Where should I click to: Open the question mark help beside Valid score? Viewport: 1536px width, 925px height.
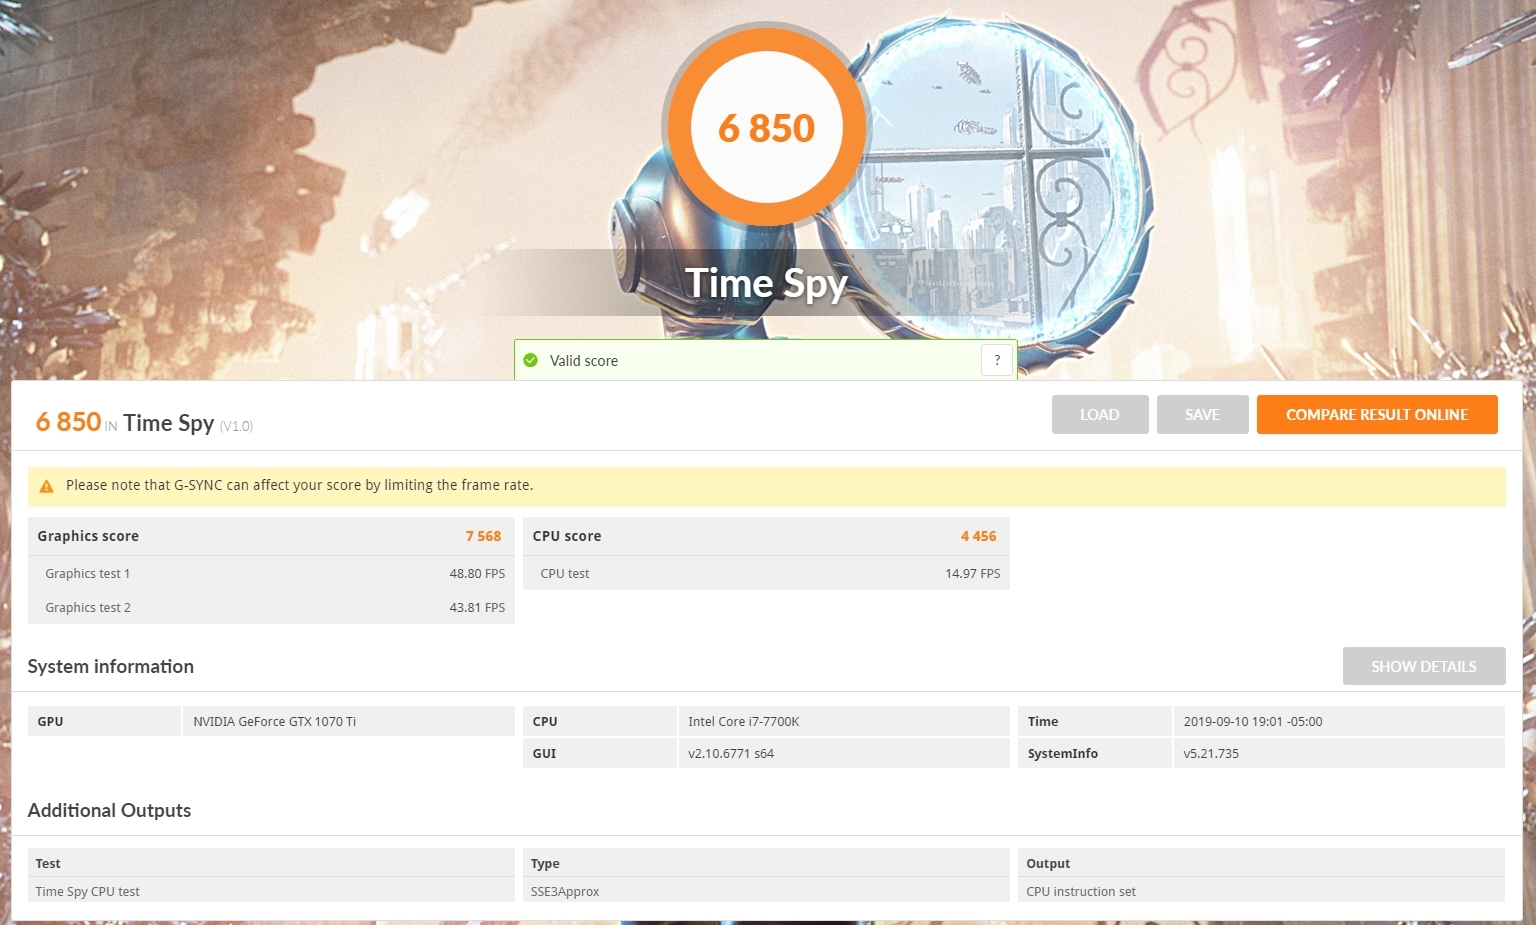coord(997,360)
